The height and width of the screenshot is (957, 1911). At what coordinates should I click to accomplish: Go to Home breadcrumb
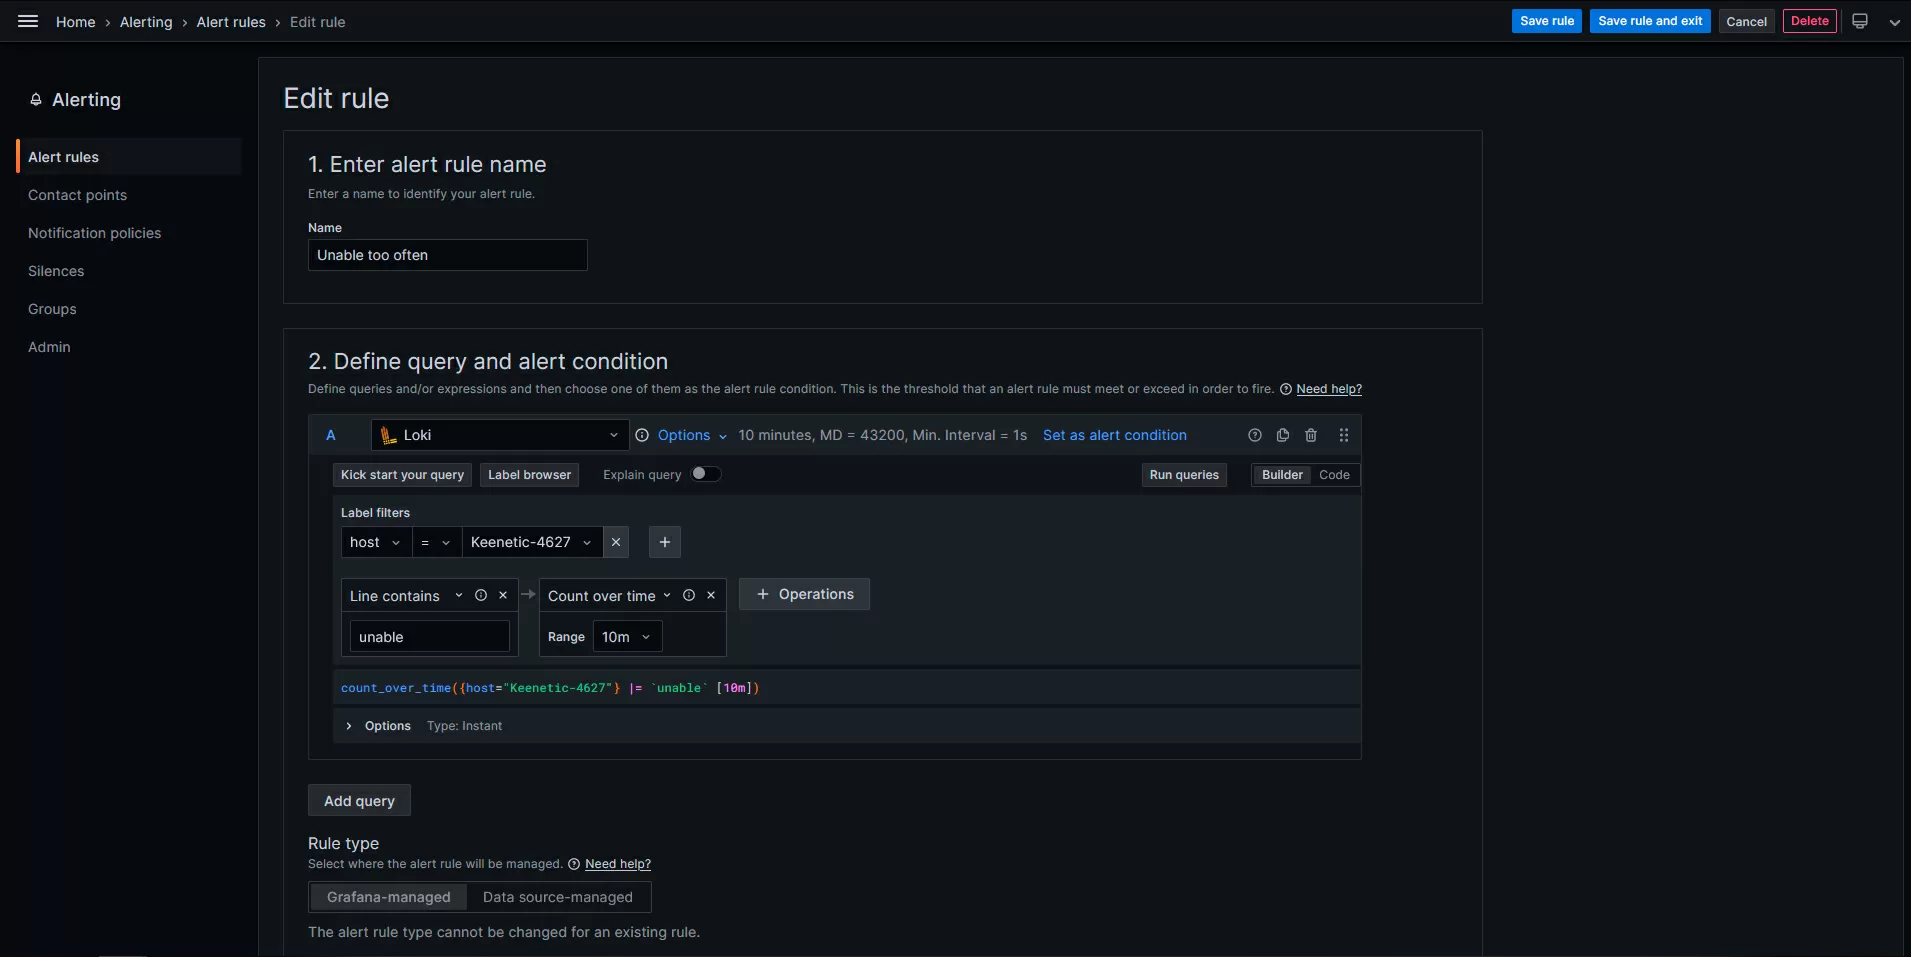point(76,22)
